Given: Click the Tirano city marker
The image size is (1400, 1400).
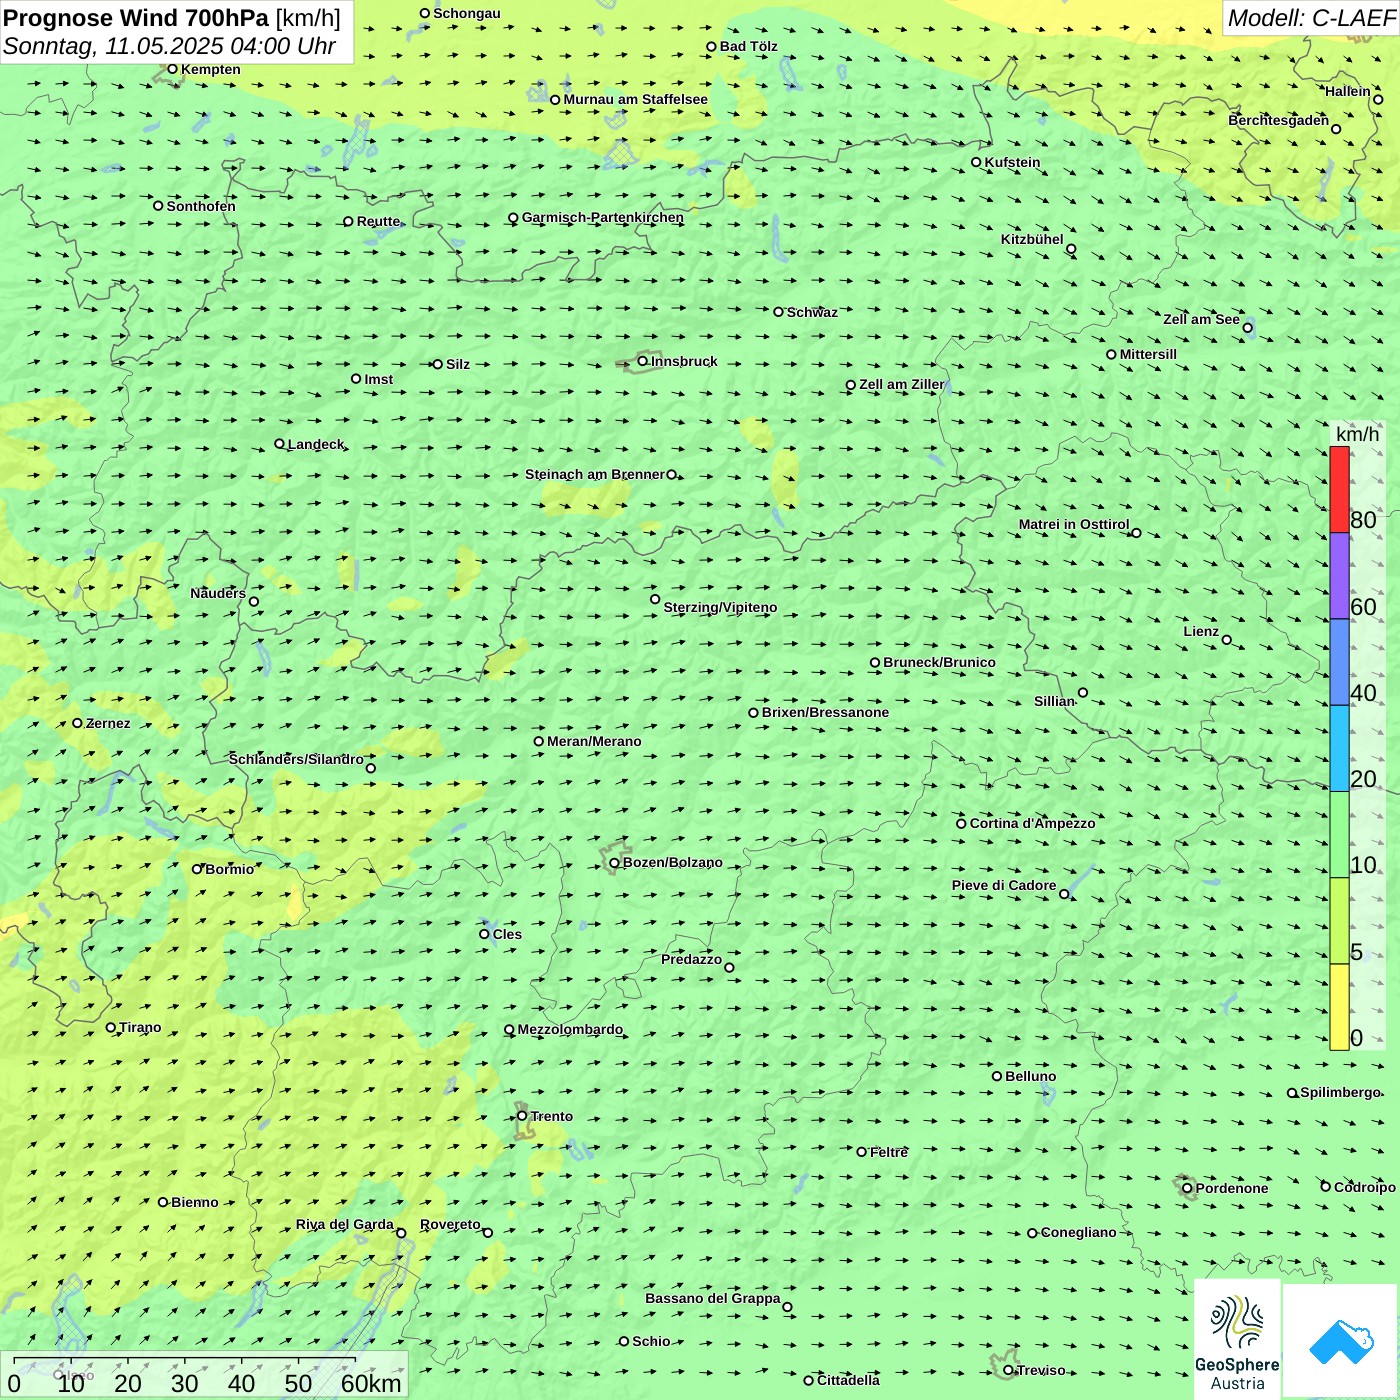Looking at the screenshot, I should (111, 1027).
